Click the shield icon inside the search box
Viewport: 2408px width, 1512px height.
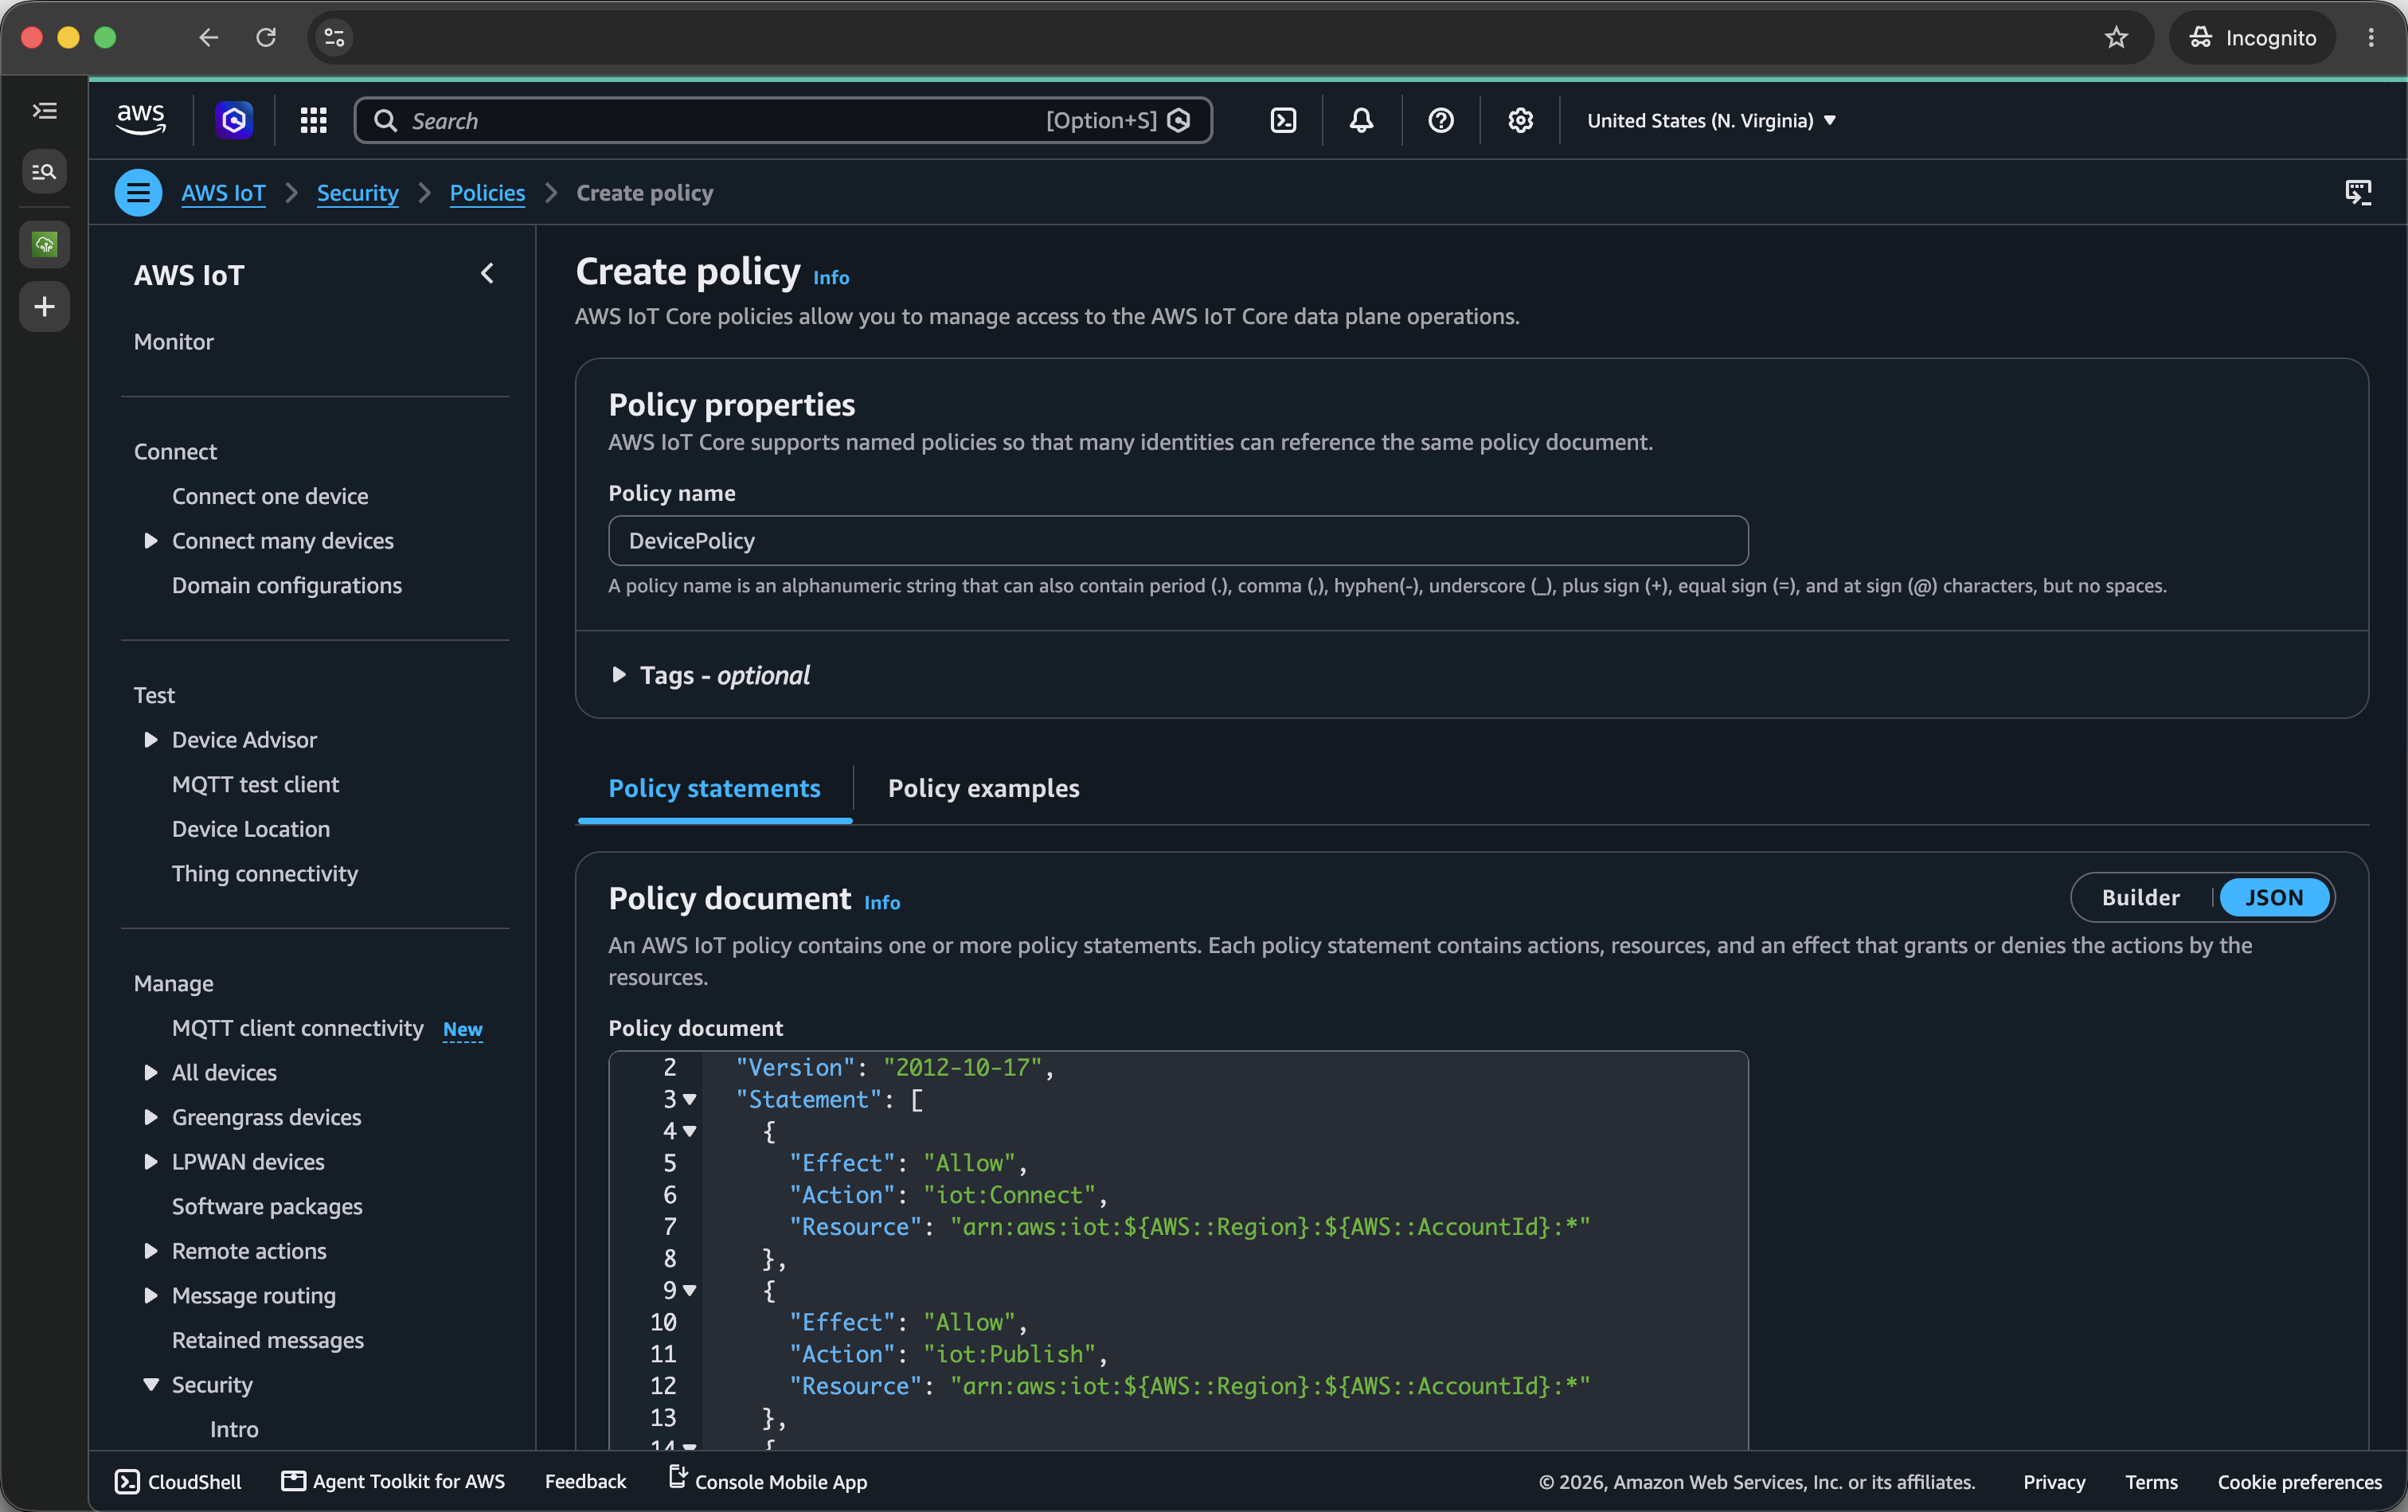1179,120
